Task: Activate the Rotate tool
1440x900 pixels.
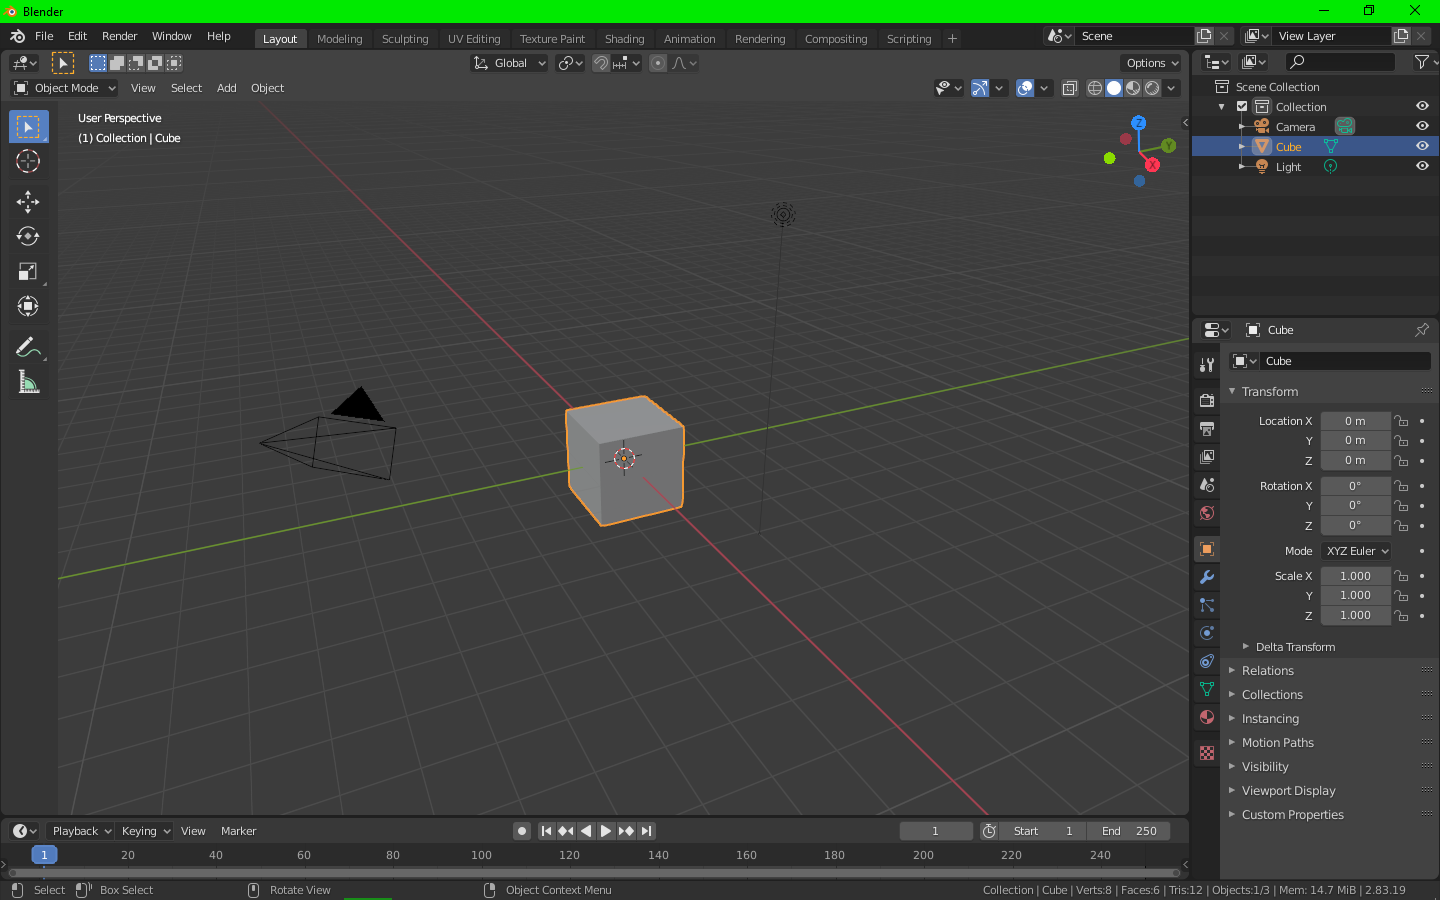Action: (28, 237)
